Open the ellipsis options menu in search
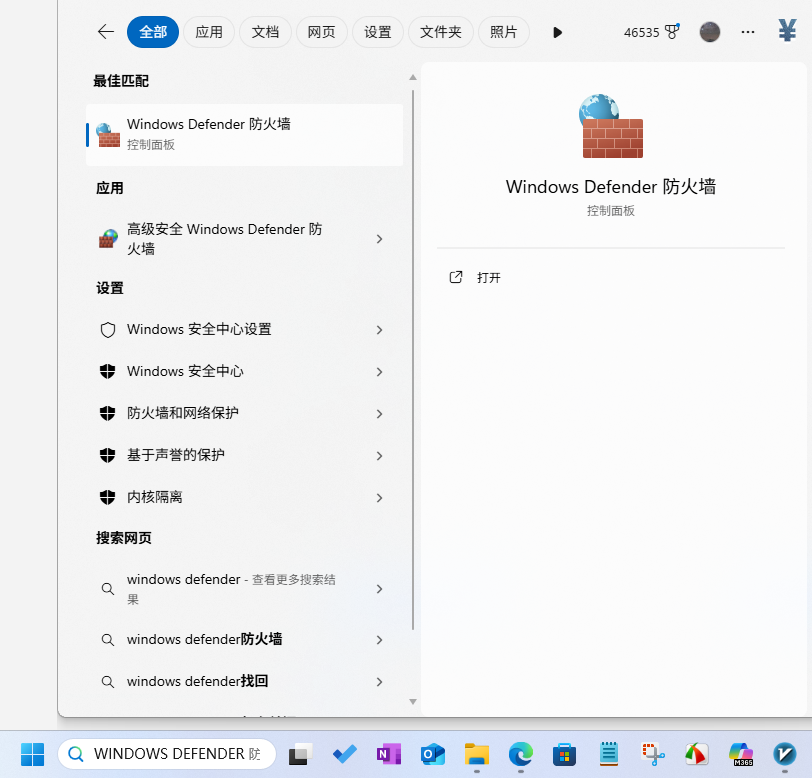 [x=747, y=31]
